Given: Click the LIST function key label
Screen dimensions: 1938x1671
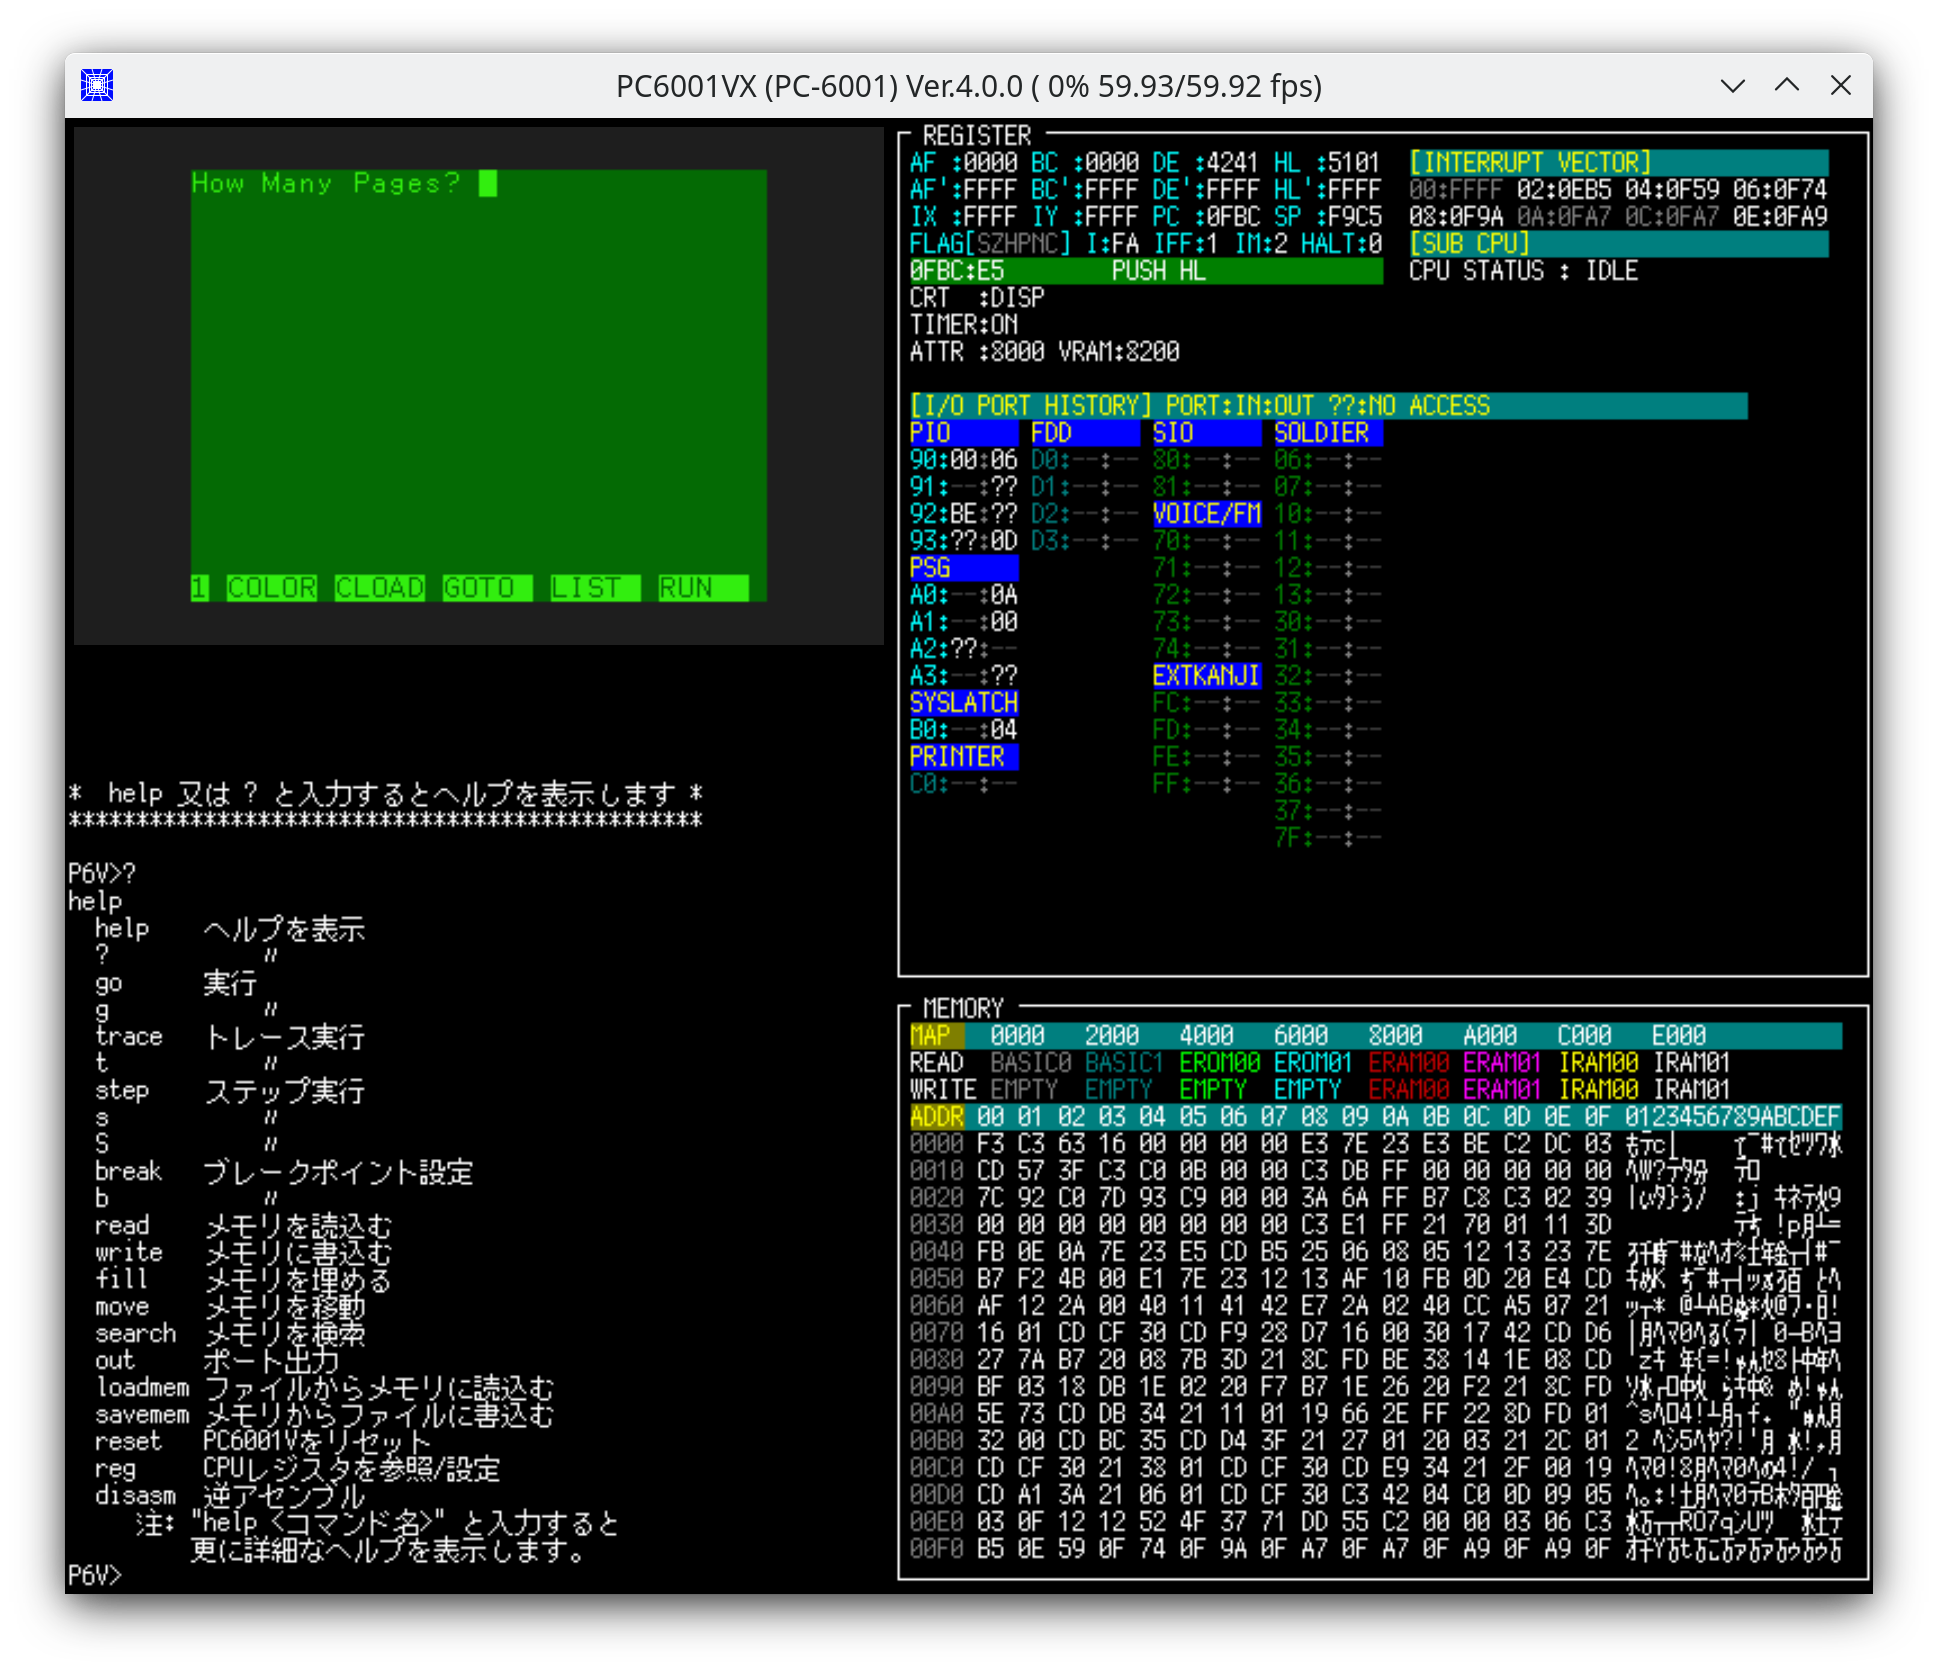Looking at the screenshot, I should pyautogui.click(x=595, y=588).
